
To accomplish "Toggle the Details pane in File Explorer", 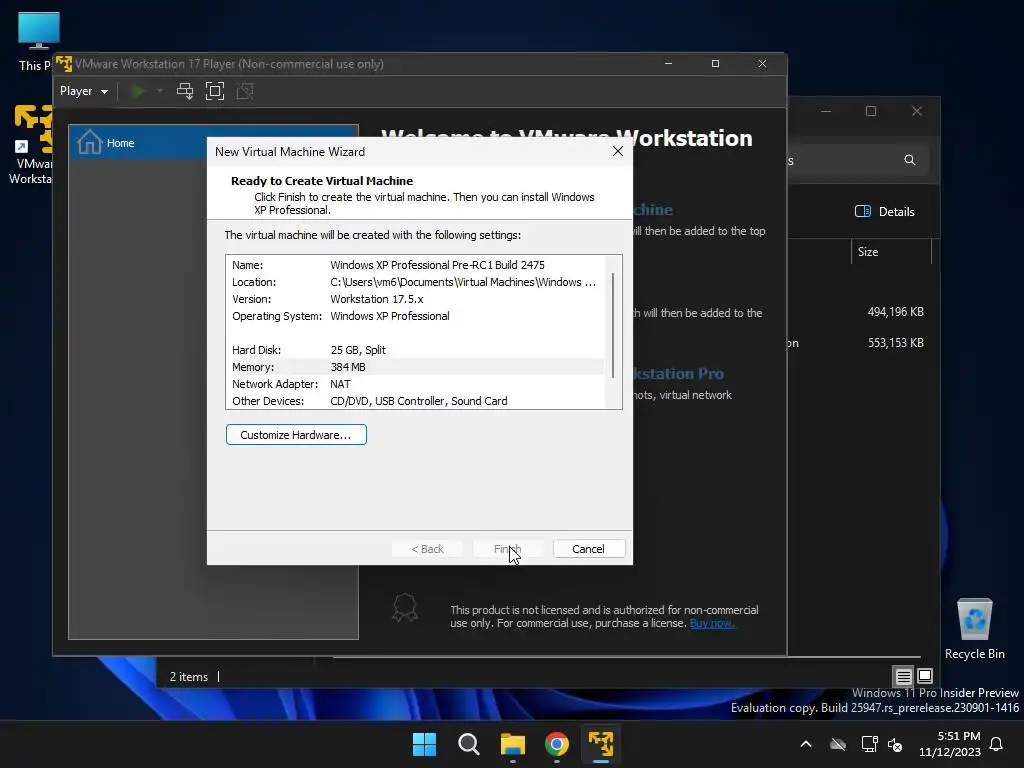I will (885, 212).
